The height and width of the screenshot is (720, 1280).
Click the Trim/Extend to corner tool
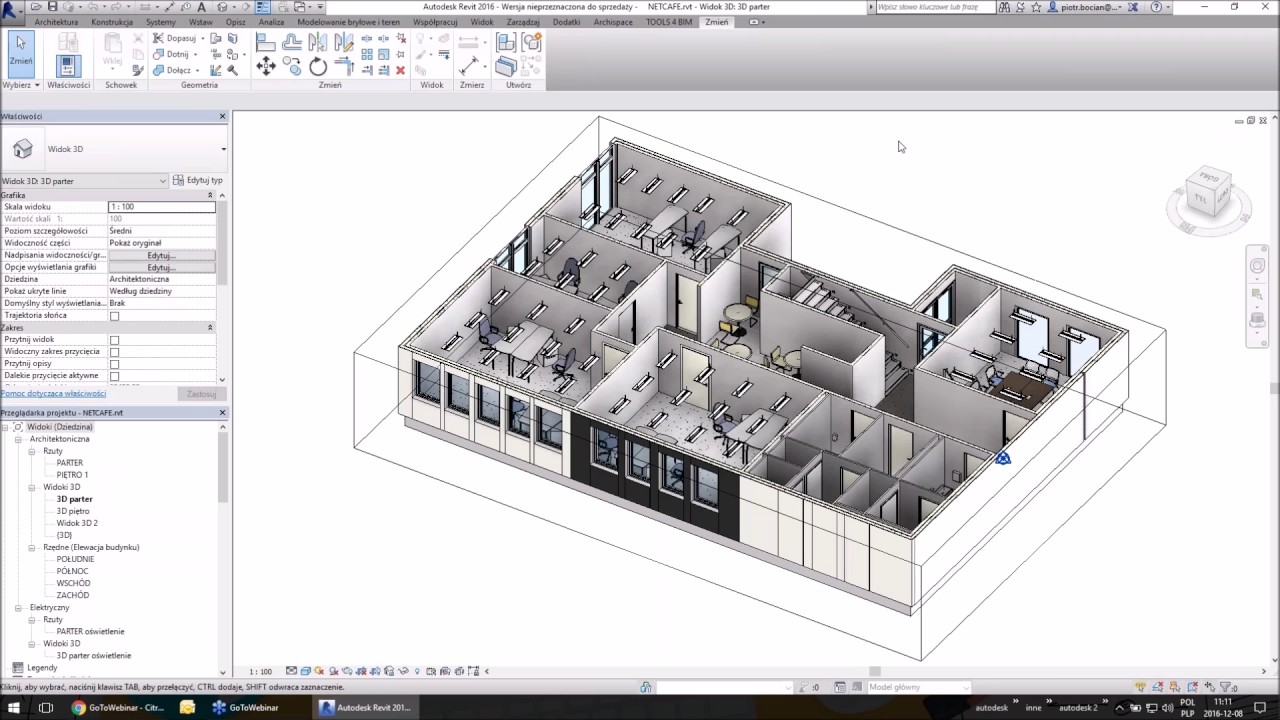point(344,67)
